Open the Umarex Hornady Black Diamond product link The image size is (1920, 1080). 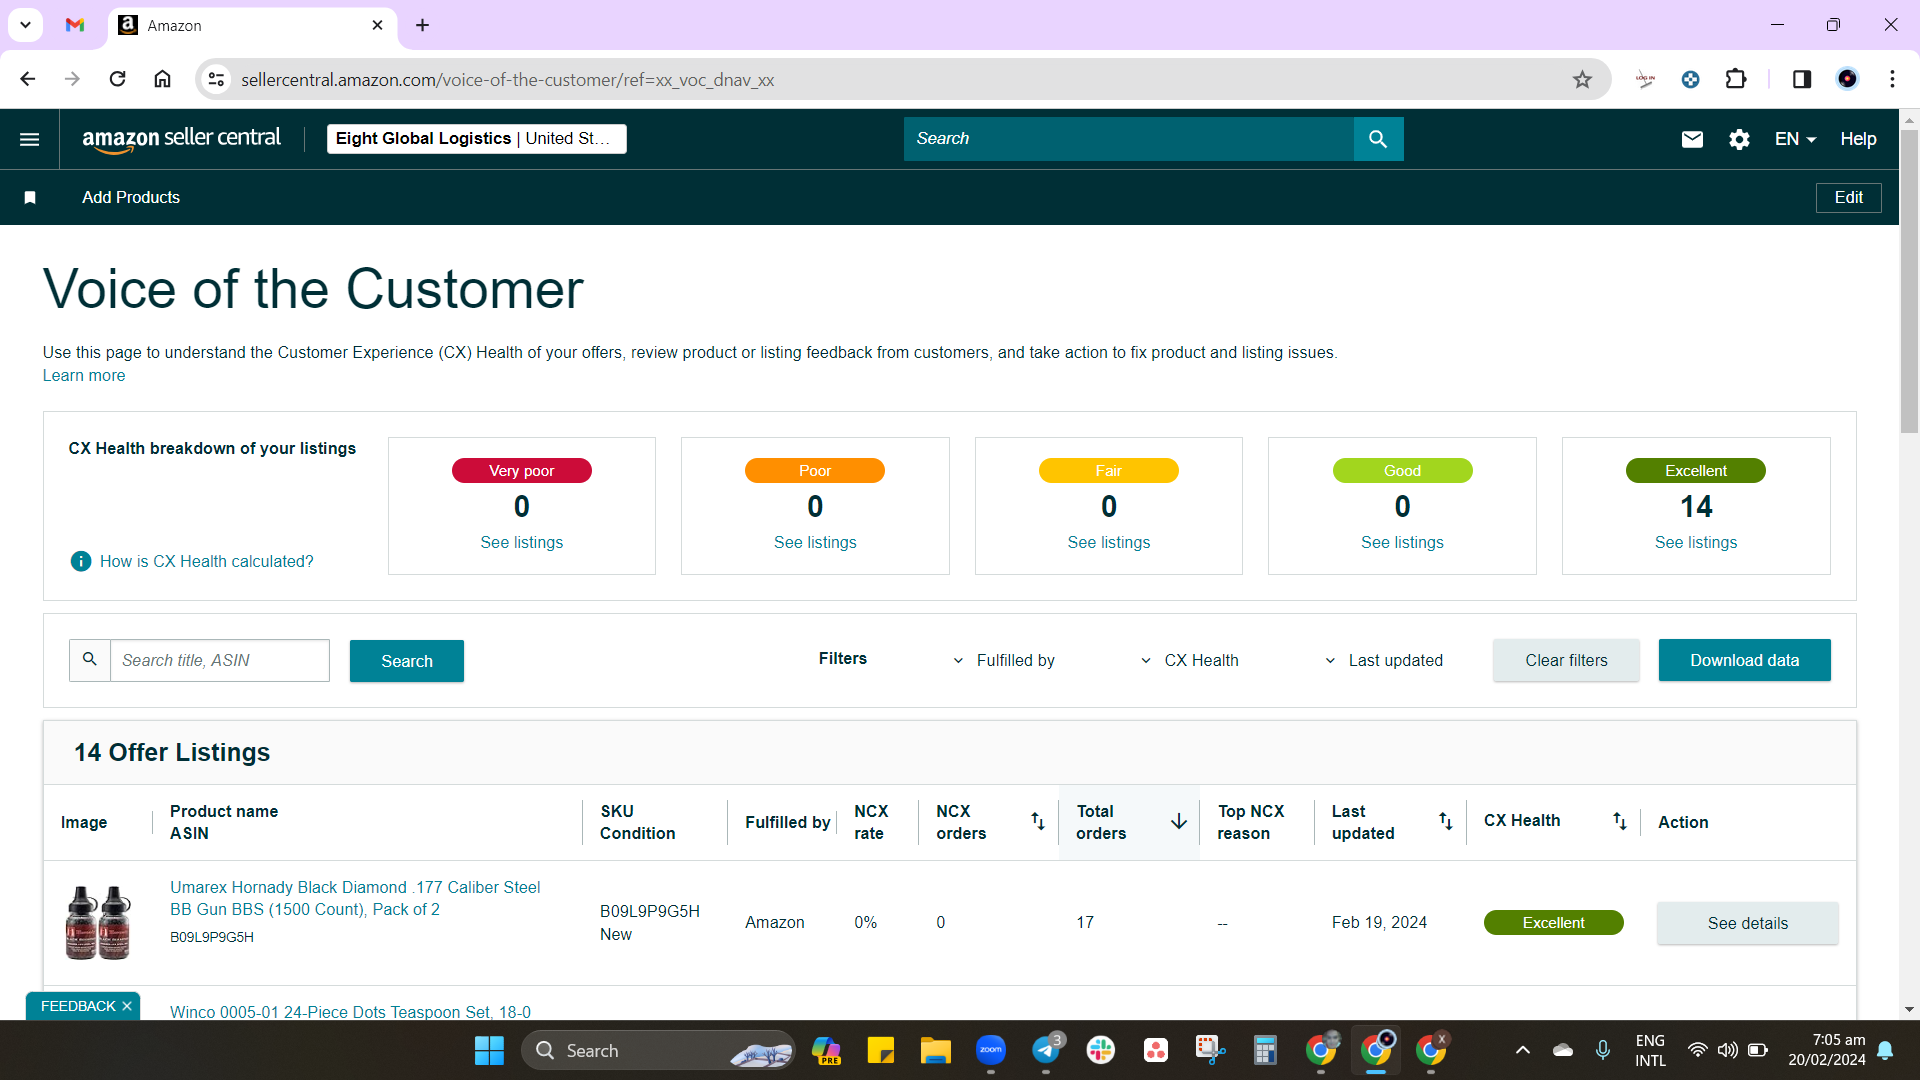355,898
